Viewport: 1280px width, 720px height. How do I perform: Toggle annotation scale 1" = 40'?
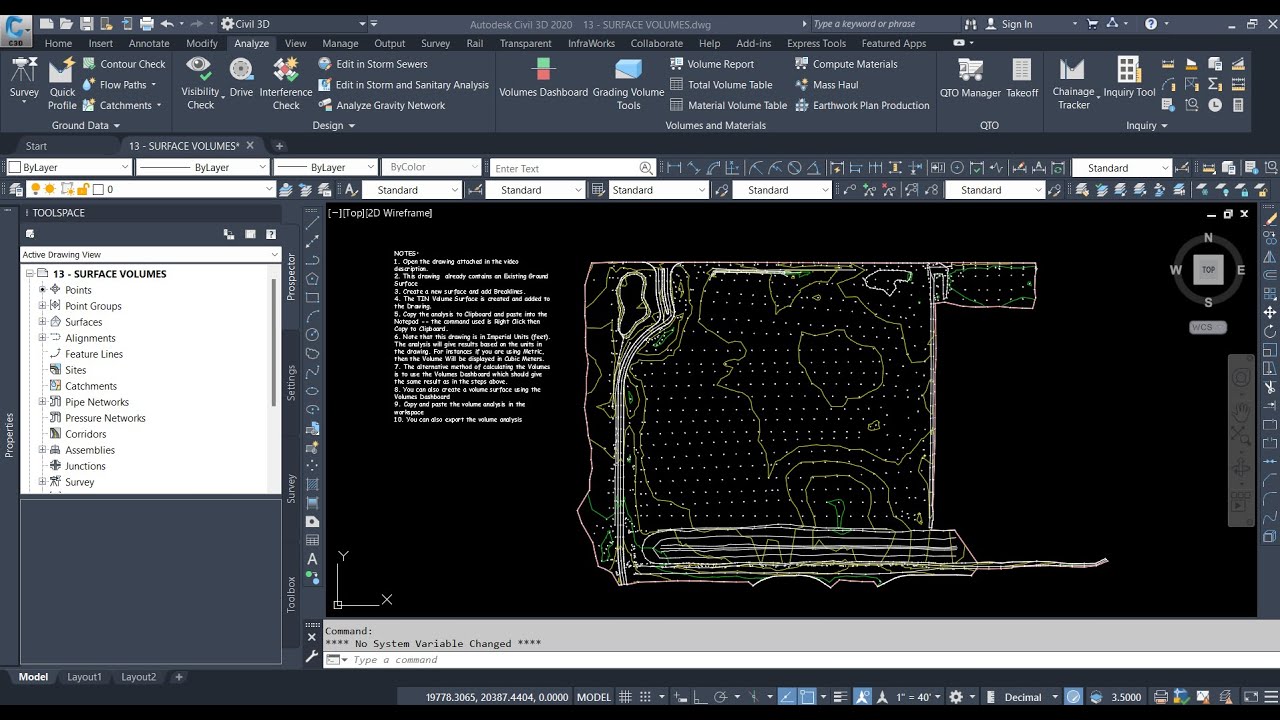[914, 697]
